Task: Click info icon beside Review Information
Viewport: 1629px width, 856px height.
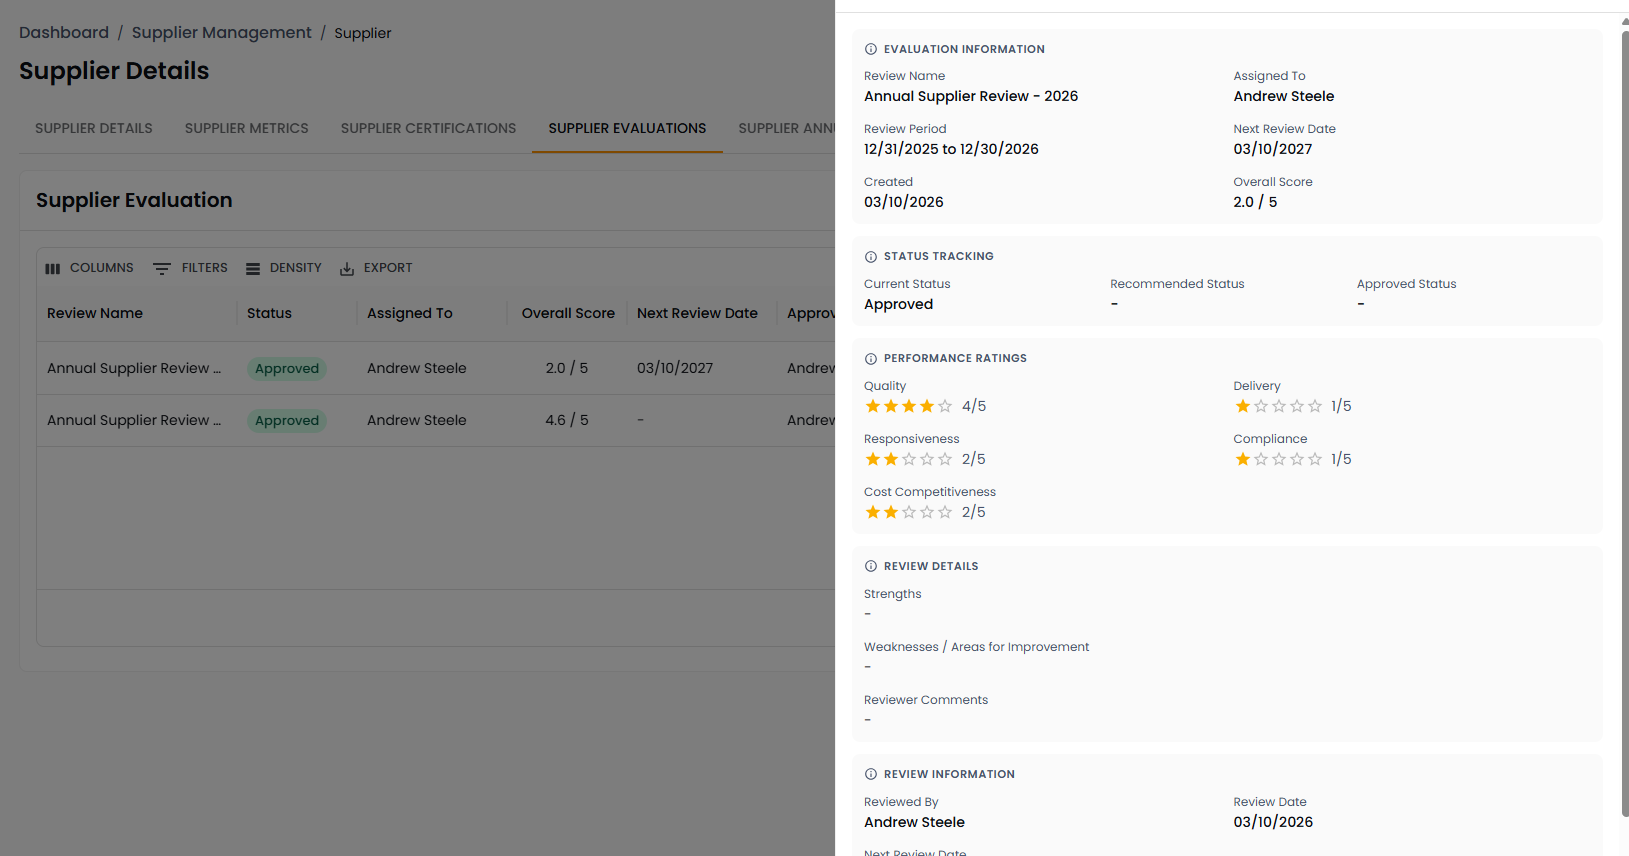Action: [871, 775]
